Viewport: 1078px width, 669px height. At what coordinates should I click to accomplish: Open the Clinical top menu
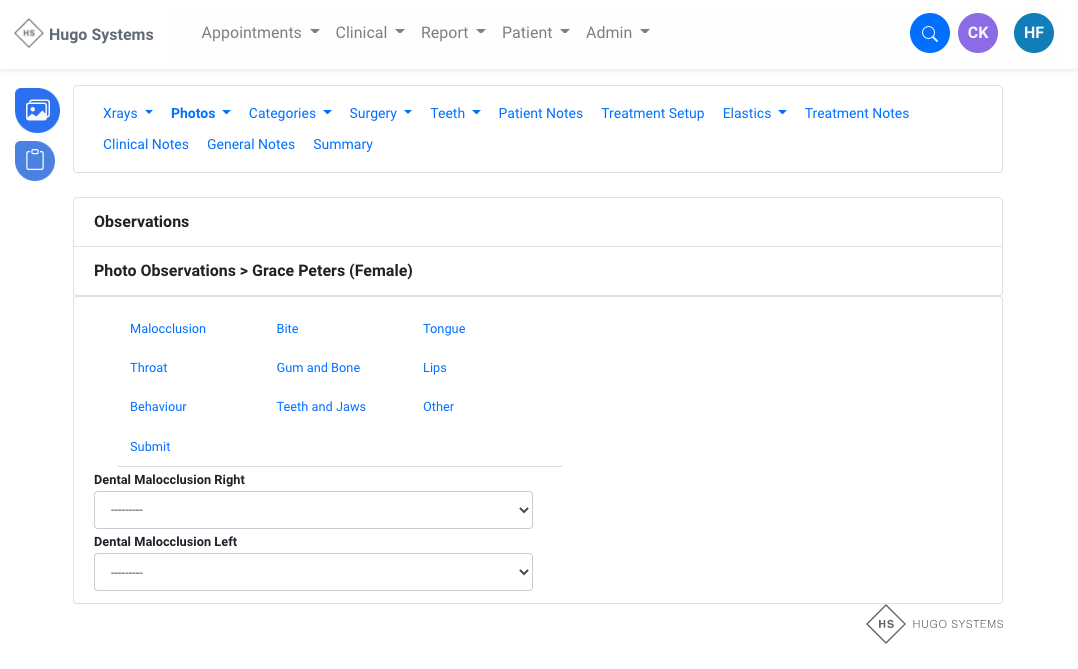pos(370,33)
